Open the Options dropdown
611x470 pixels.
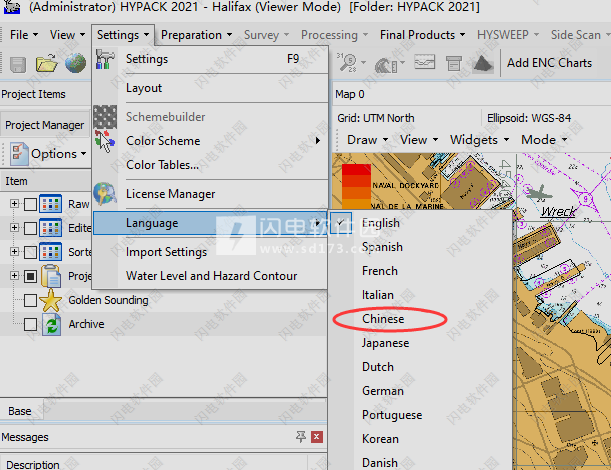[x=58, y=154]
